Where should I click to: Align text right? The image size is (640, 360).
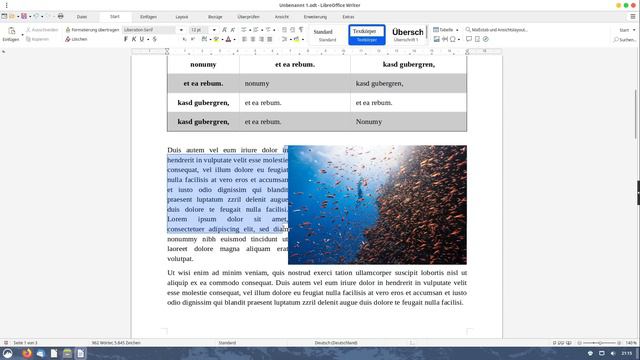pos(261,39)
